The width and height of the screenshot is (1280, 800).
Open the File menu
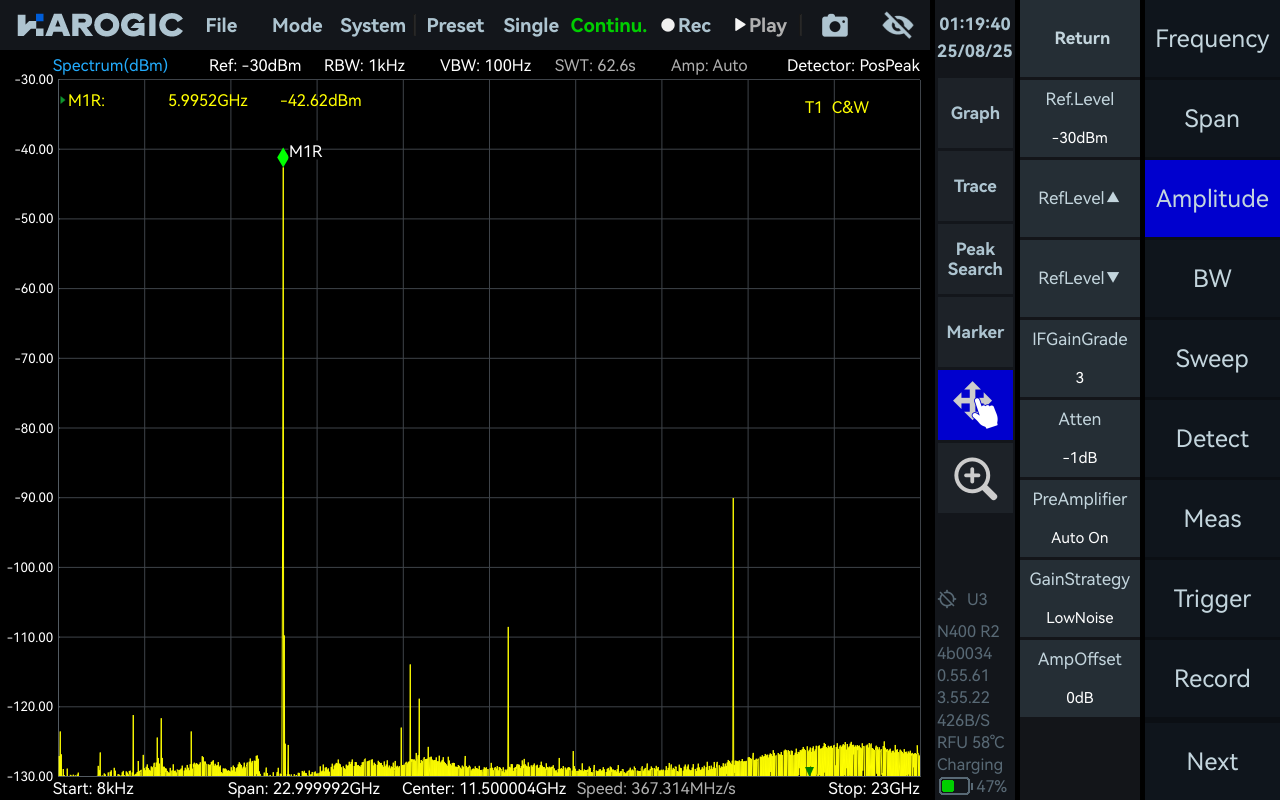point(221,25)
